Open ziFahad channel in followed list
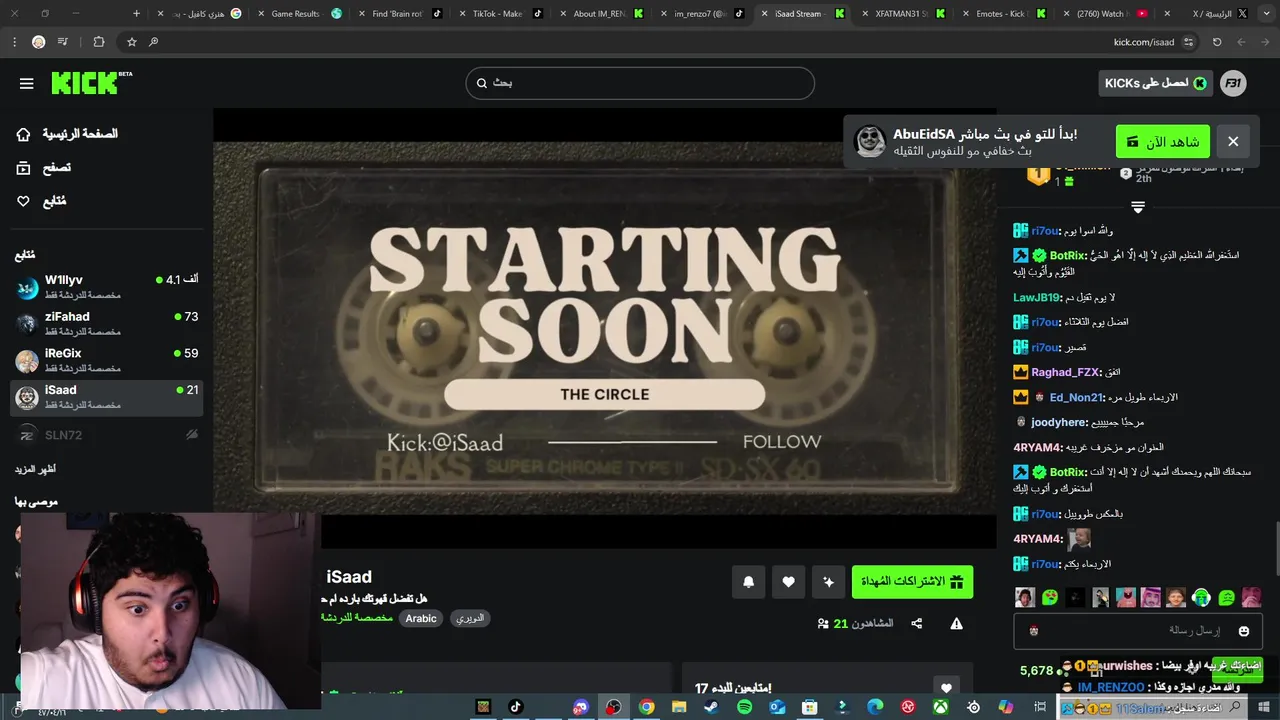 107,324
